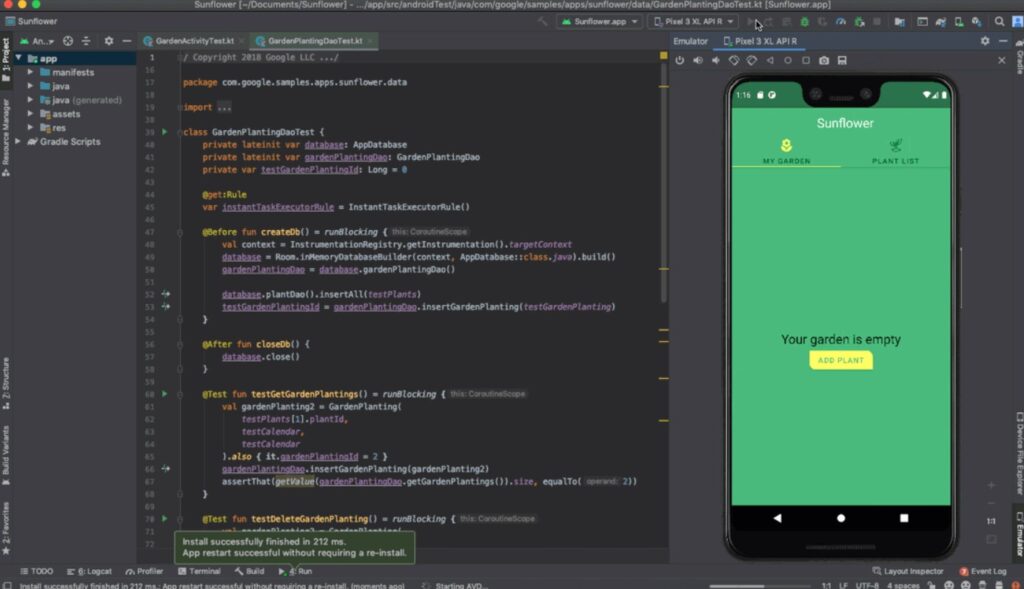Click the emulator rotate right icon
Viewport: 1024px width, 589px height.
click(x=752, y=60)
